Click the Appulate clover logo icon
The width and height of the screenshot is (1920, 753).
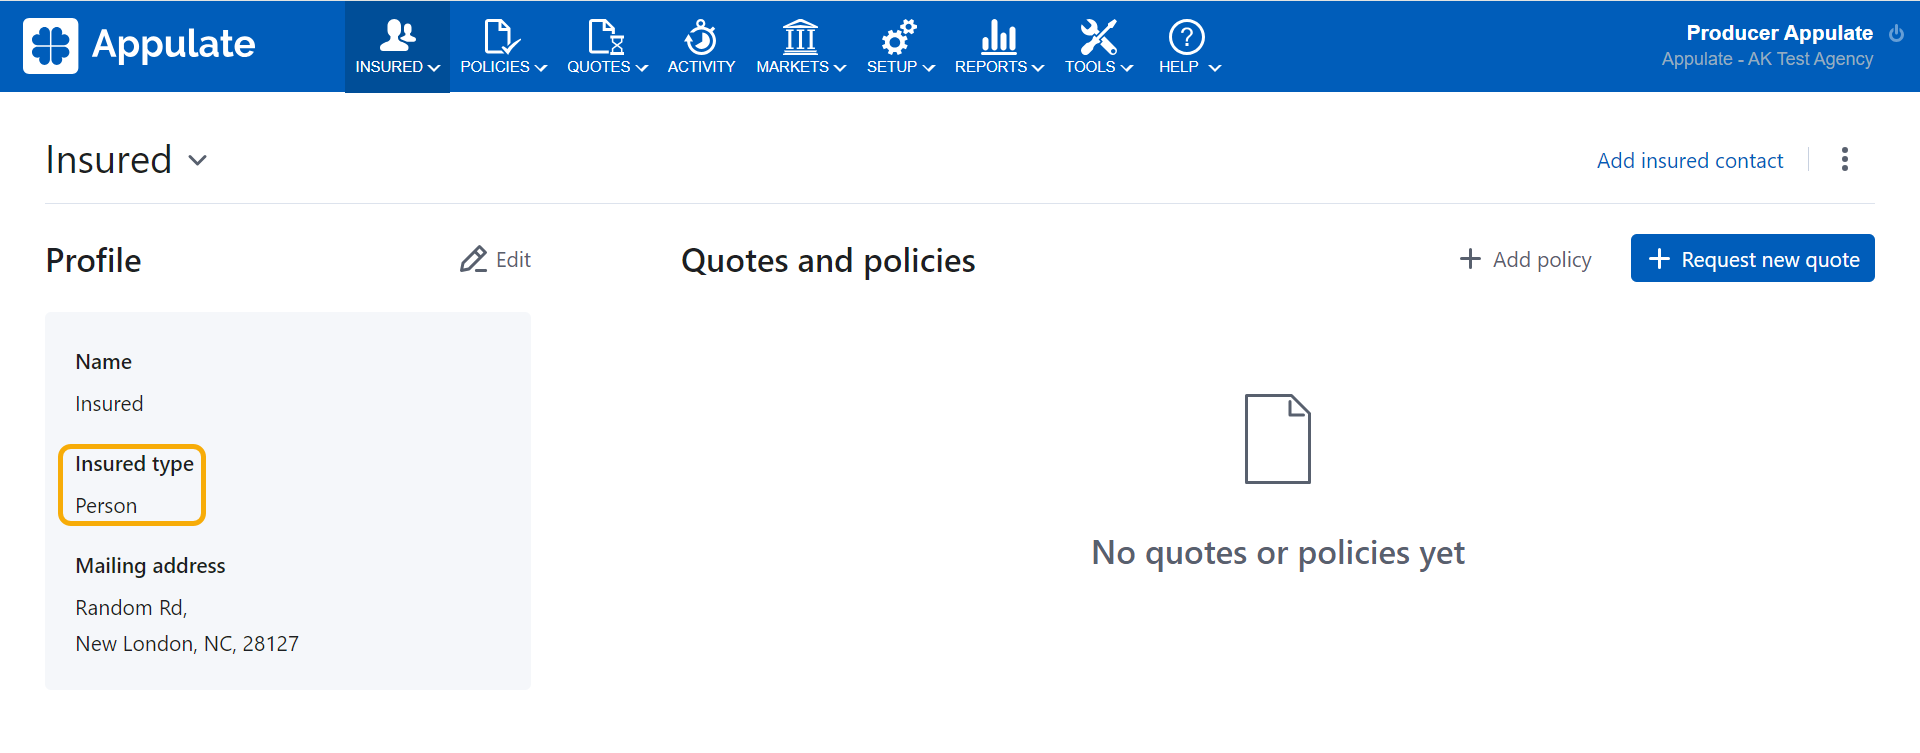tap(50, 46)
